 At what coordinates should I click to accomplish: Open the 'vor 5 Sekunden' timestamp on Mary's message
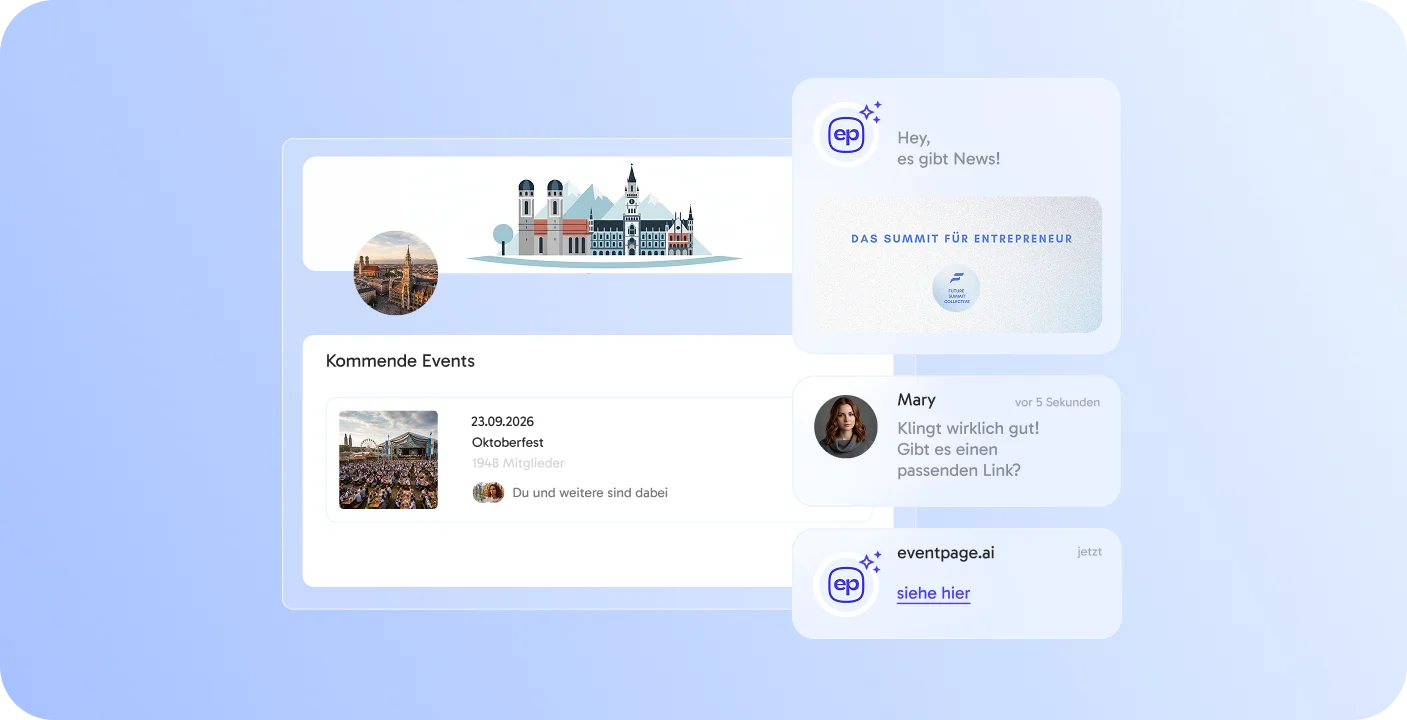(x=1055, y=402)
